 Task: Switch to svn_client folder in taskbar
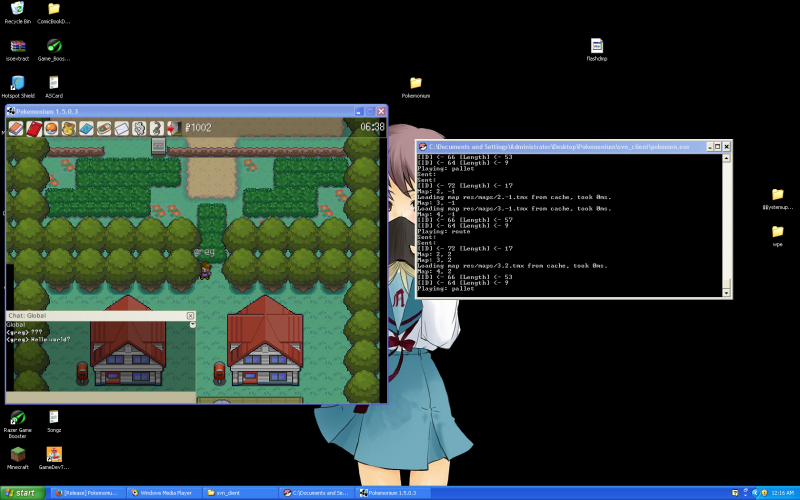click(238, 493)
